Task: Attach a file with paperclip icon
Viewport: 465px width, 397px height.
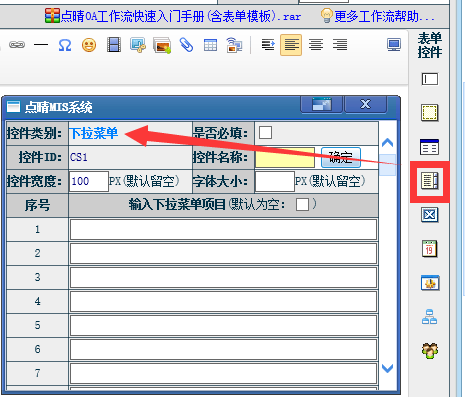Action: click(x=186, y=45)
